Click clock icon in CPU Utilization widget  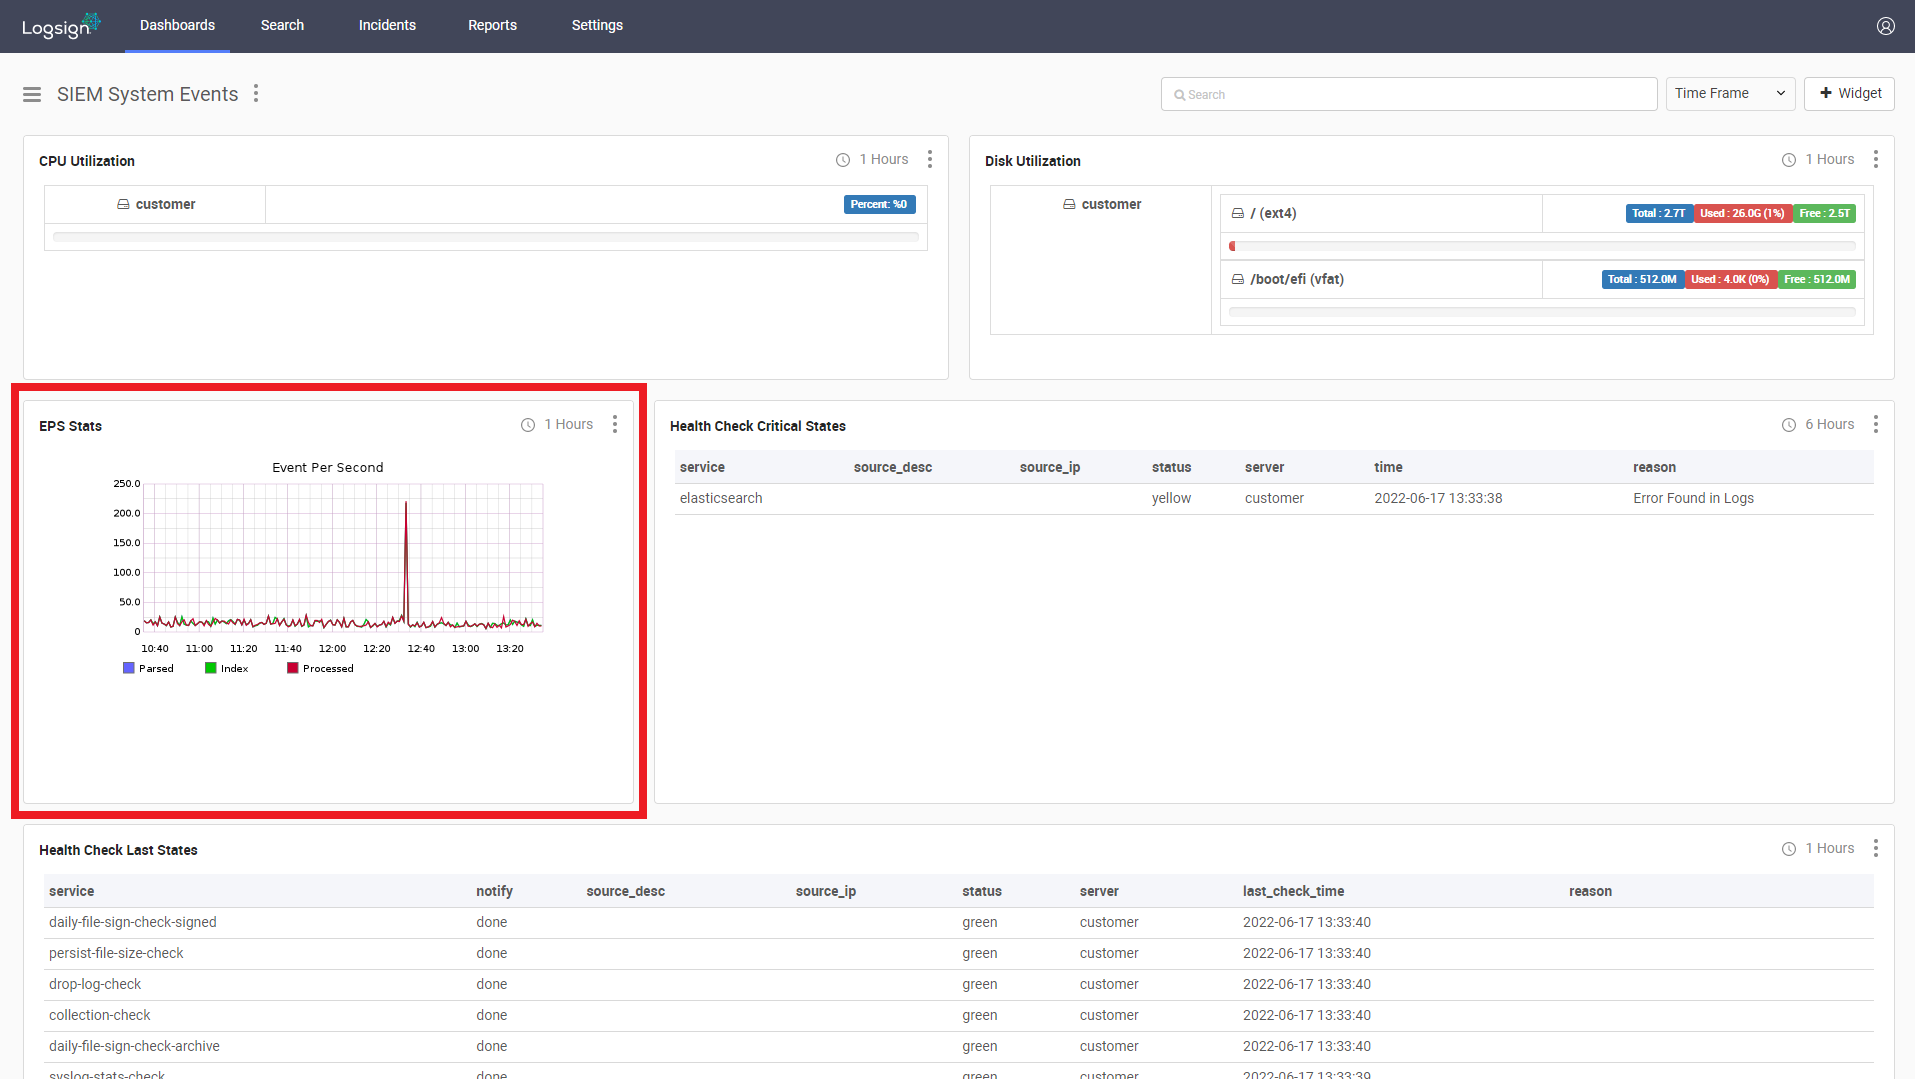tap(843, 160)
